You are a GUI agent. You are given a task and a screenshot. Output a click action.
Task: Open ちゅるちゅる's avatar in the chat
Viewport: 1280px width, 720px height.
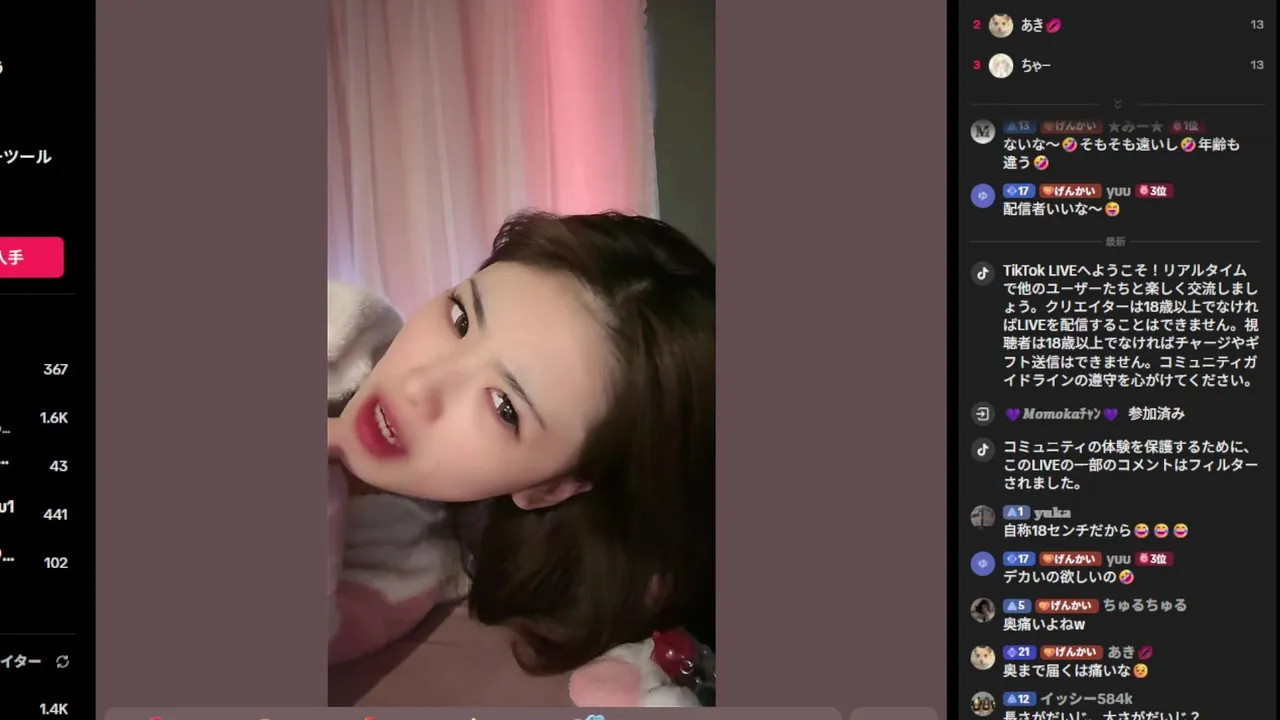coord(983,609)
